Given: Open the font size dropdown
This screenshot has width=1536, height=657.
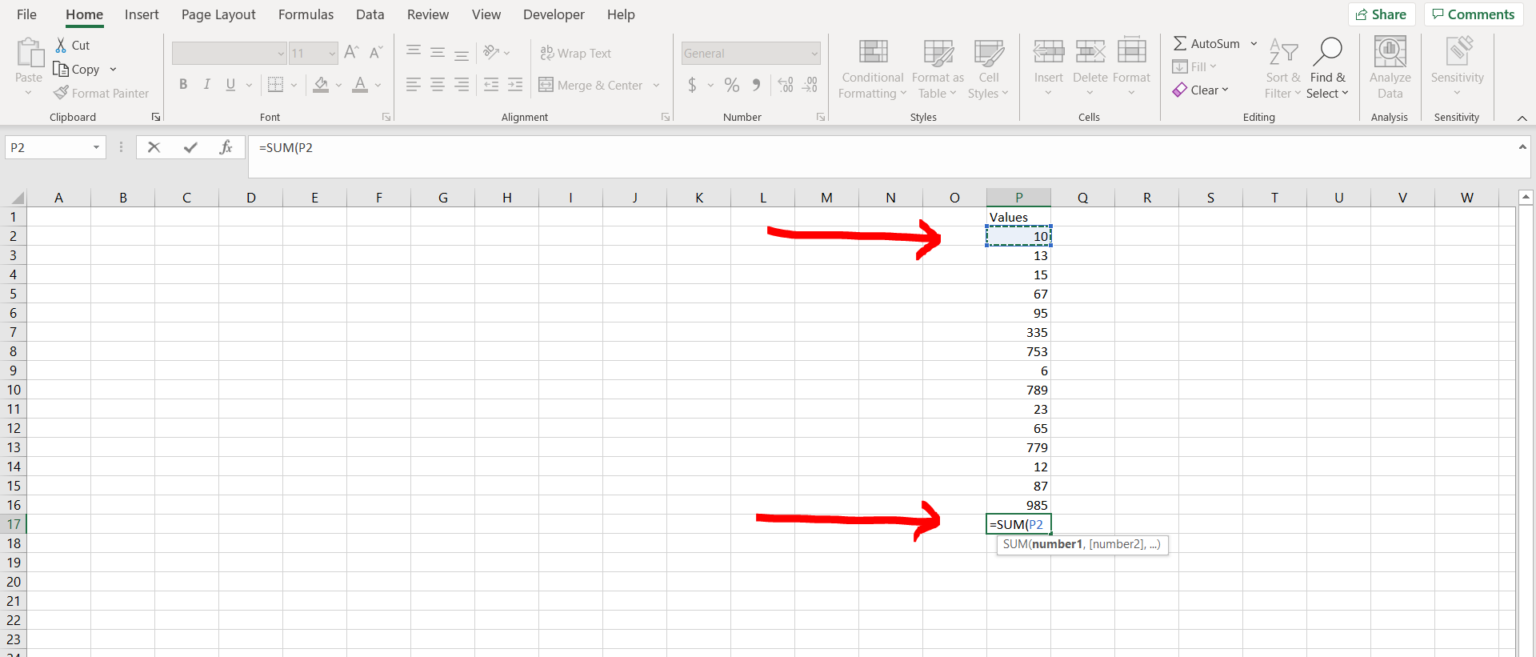Looking at the screenshot, I should click(330, 53).
